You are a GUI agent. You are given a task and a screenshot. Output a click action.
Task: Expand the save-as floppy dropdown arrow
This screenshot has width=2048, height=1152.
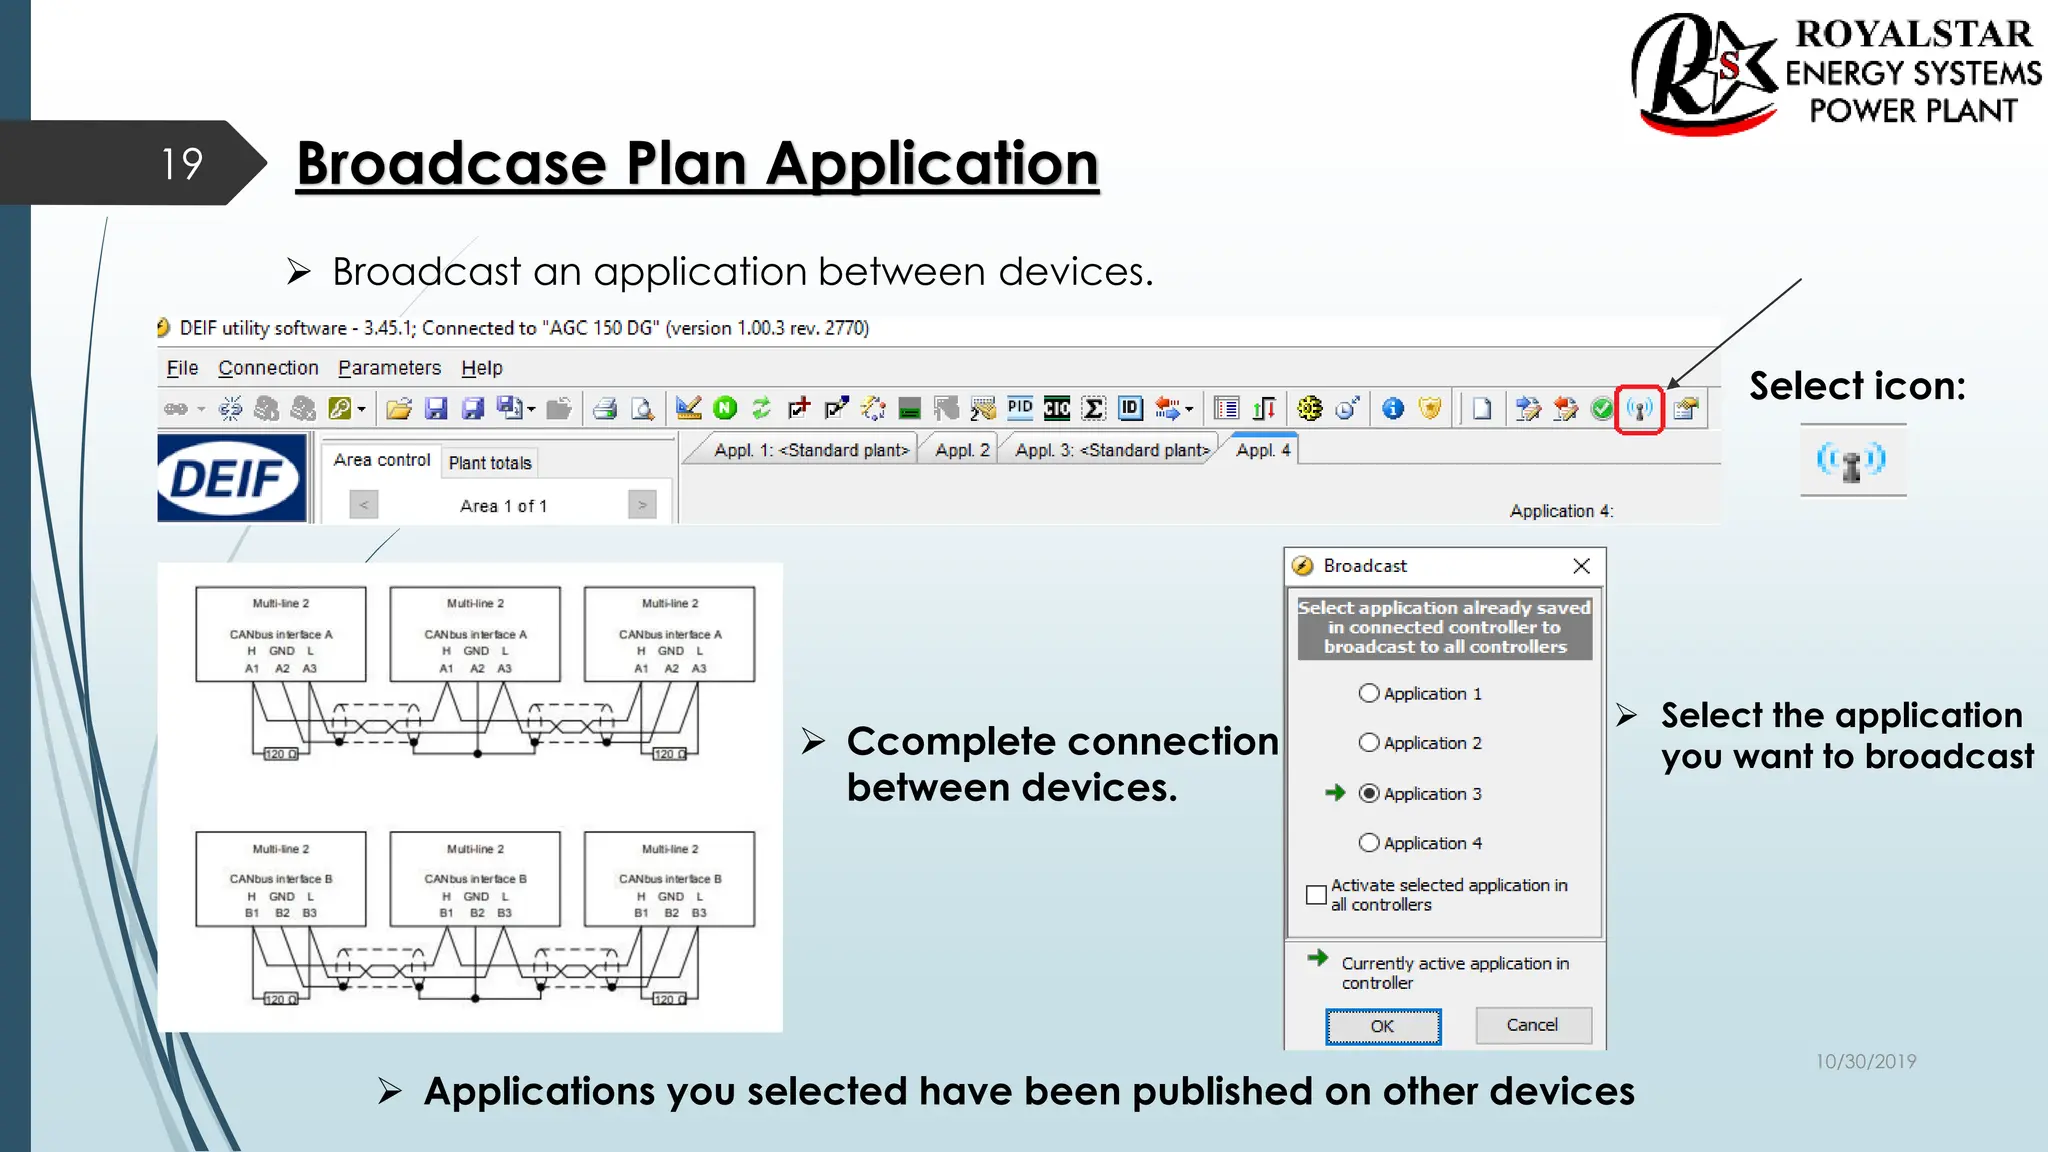pos(532,409)
